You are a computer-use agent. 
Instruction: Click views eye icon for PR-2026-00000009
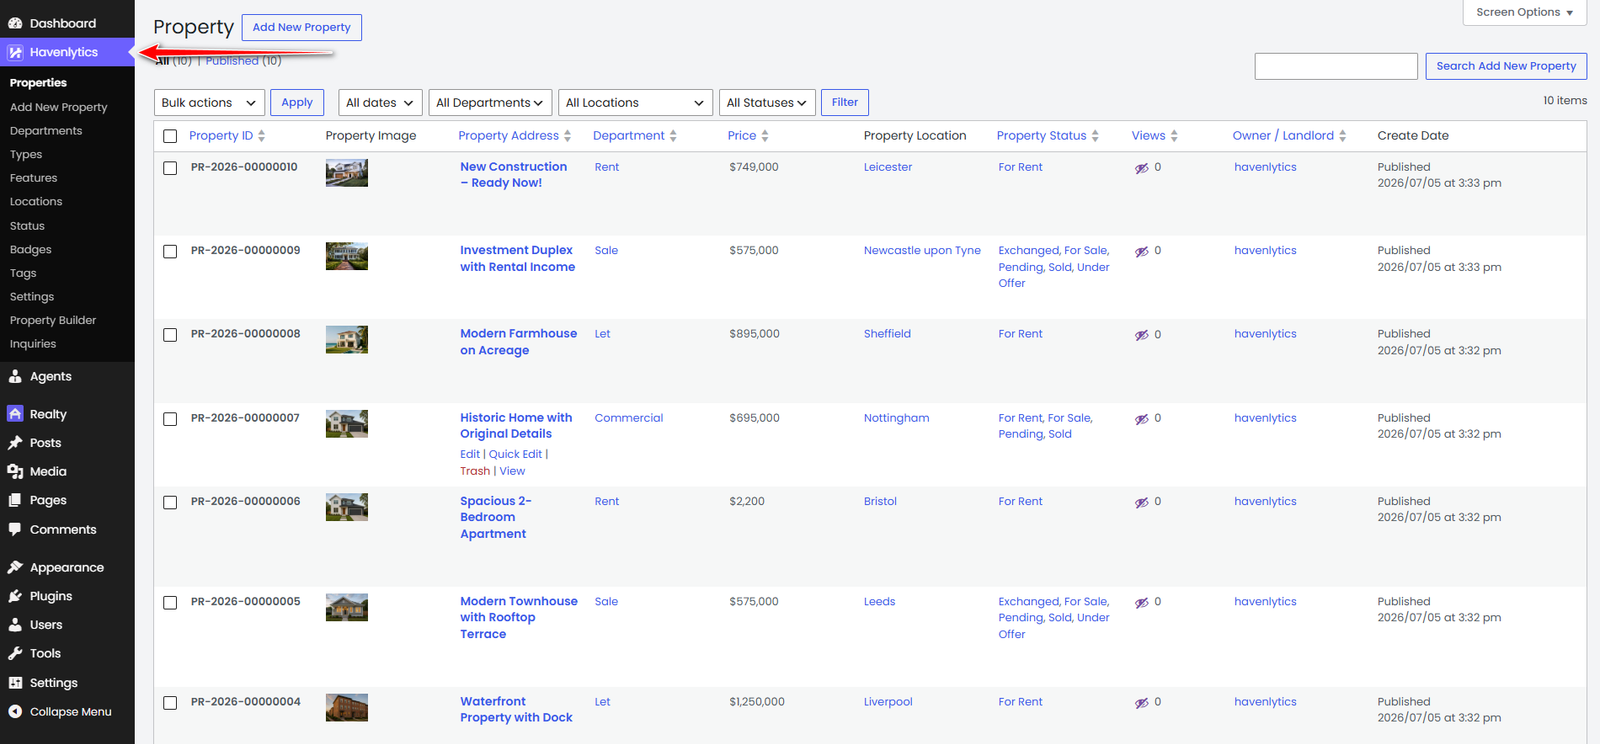pyautogui.click(x=1141, y=252)
